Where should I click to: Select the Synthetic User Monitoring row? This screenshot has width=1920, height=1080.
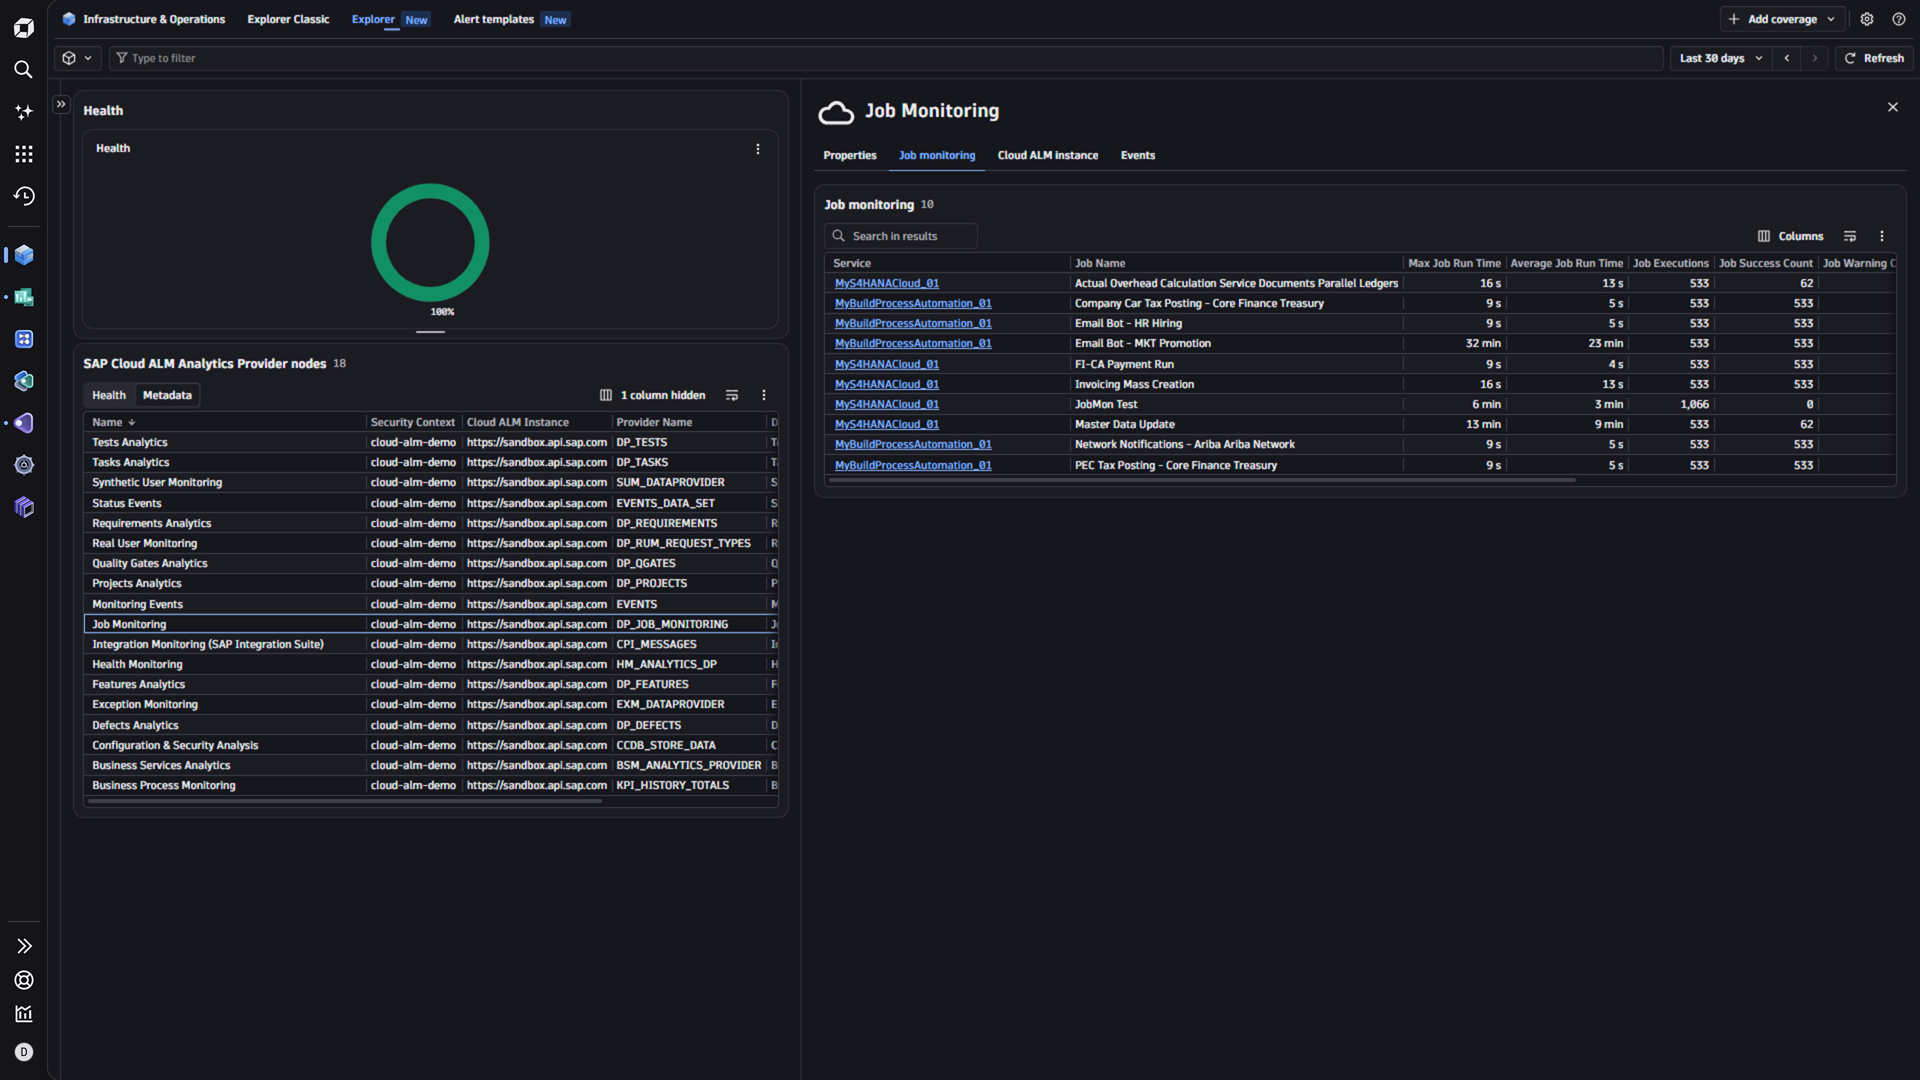click(430, 482)
